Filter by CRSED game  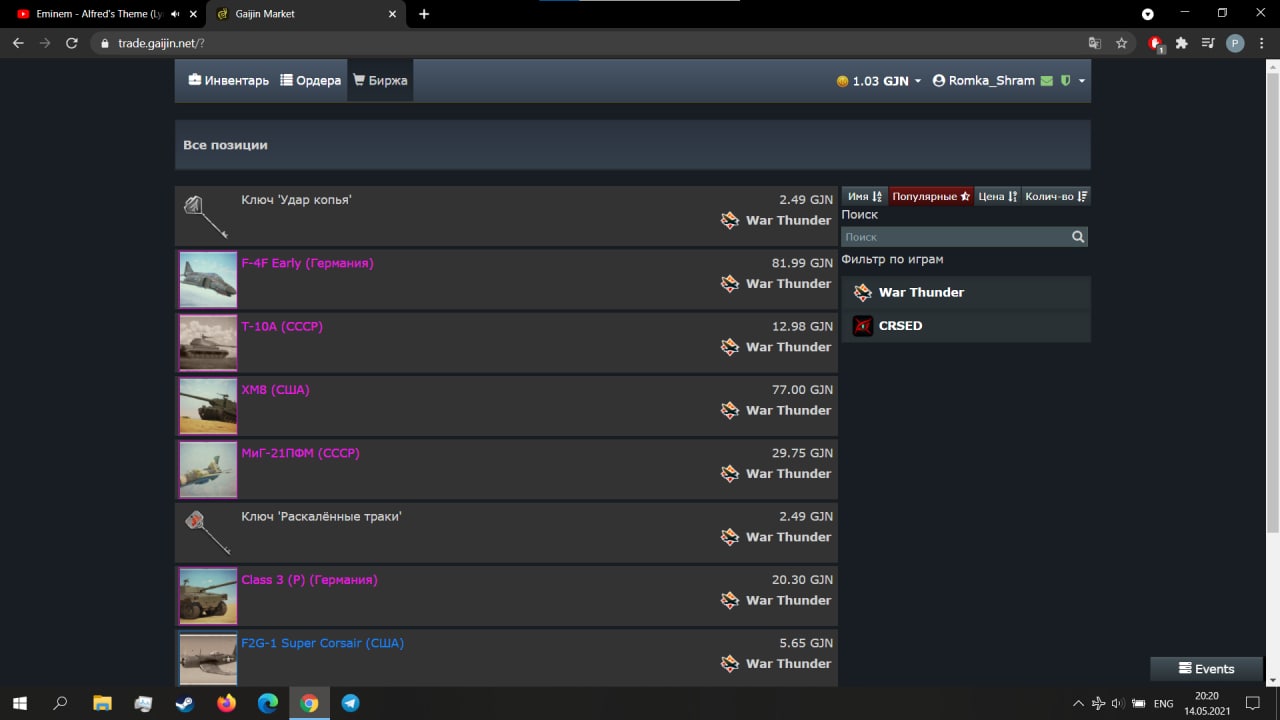click(966, 326)
